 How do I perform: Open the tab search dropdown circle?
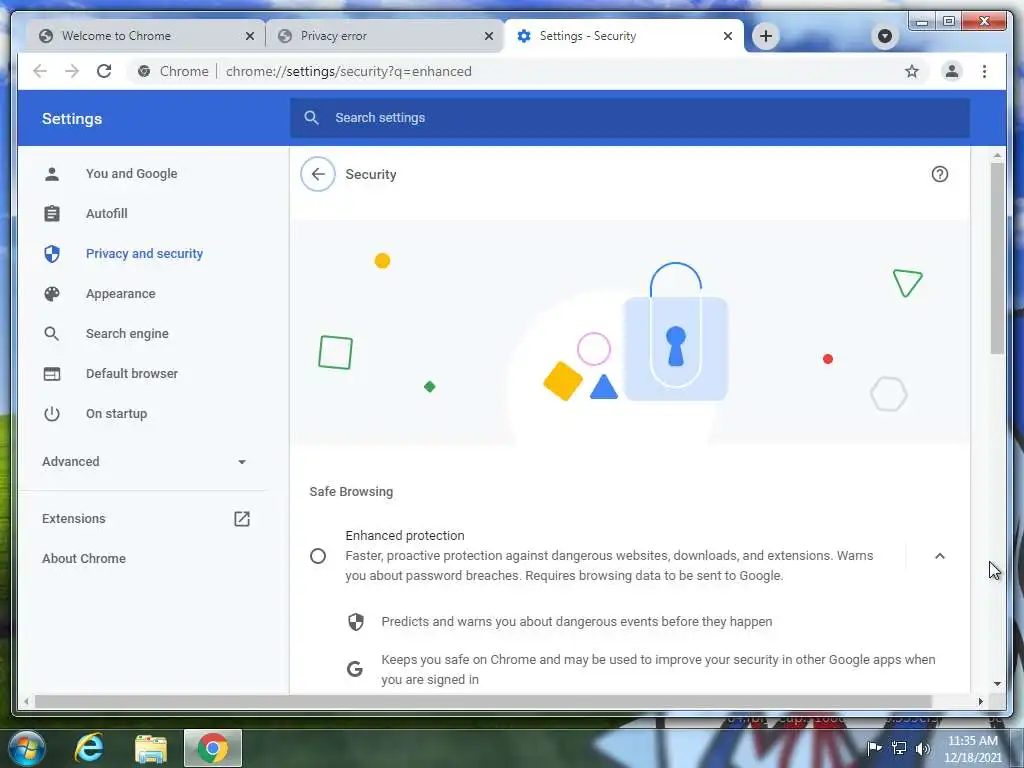tap(885, 36)
